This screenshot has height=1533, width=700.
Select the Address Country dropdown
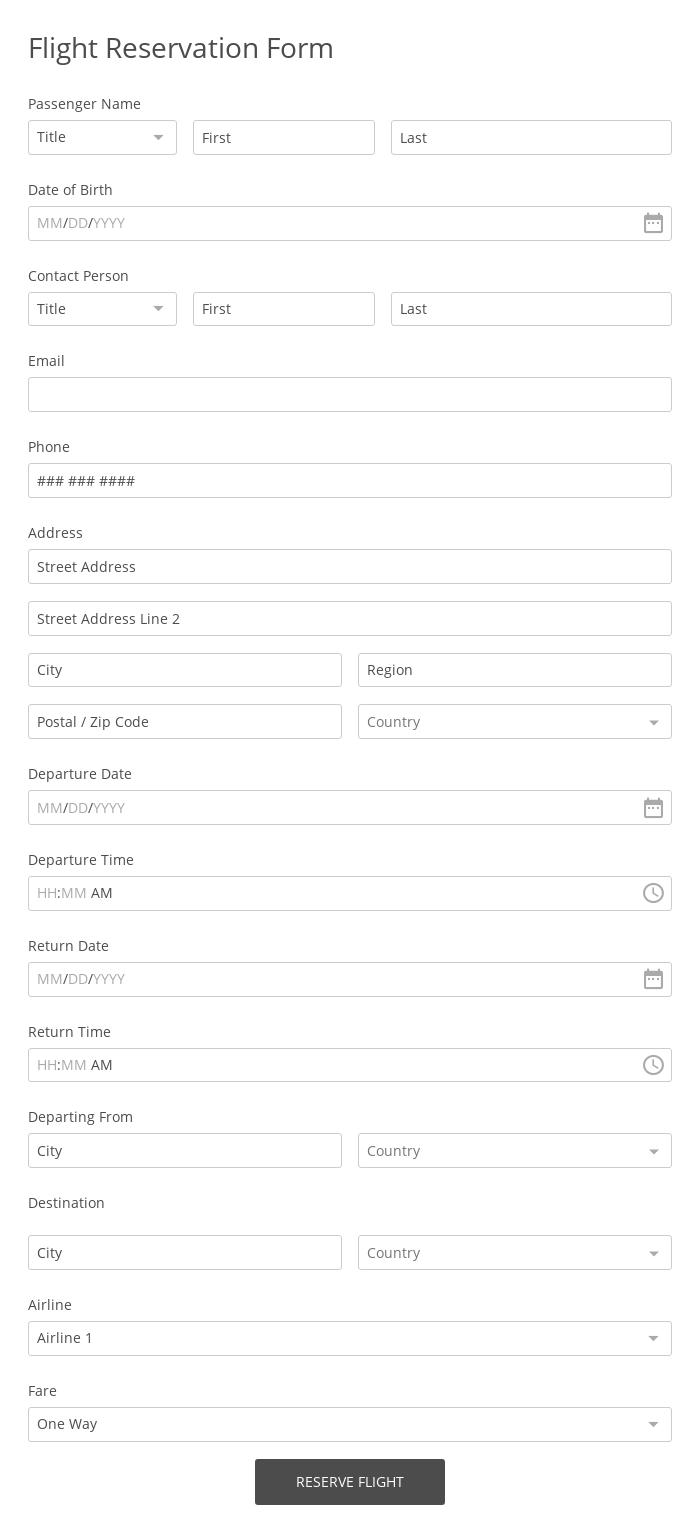[x=514, y=722]
